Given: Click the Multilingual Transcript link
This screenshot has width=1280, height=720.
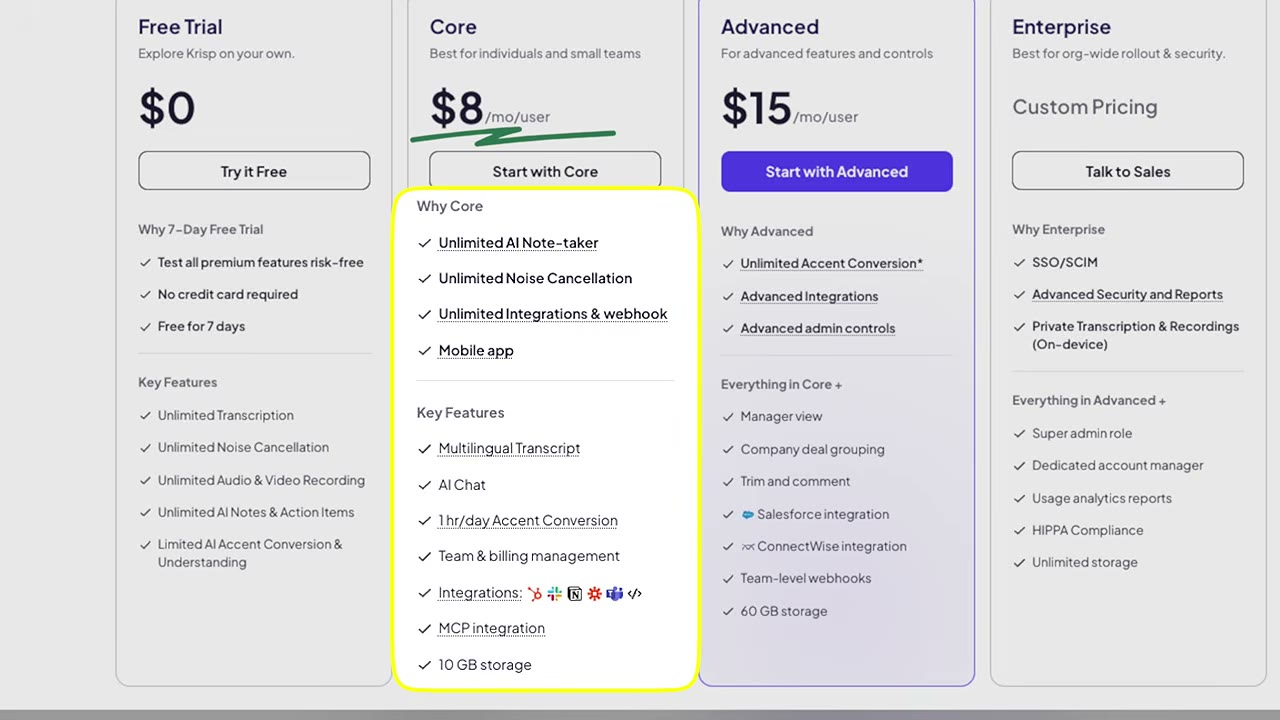Looking at the screenshot, I should (509, 449).
